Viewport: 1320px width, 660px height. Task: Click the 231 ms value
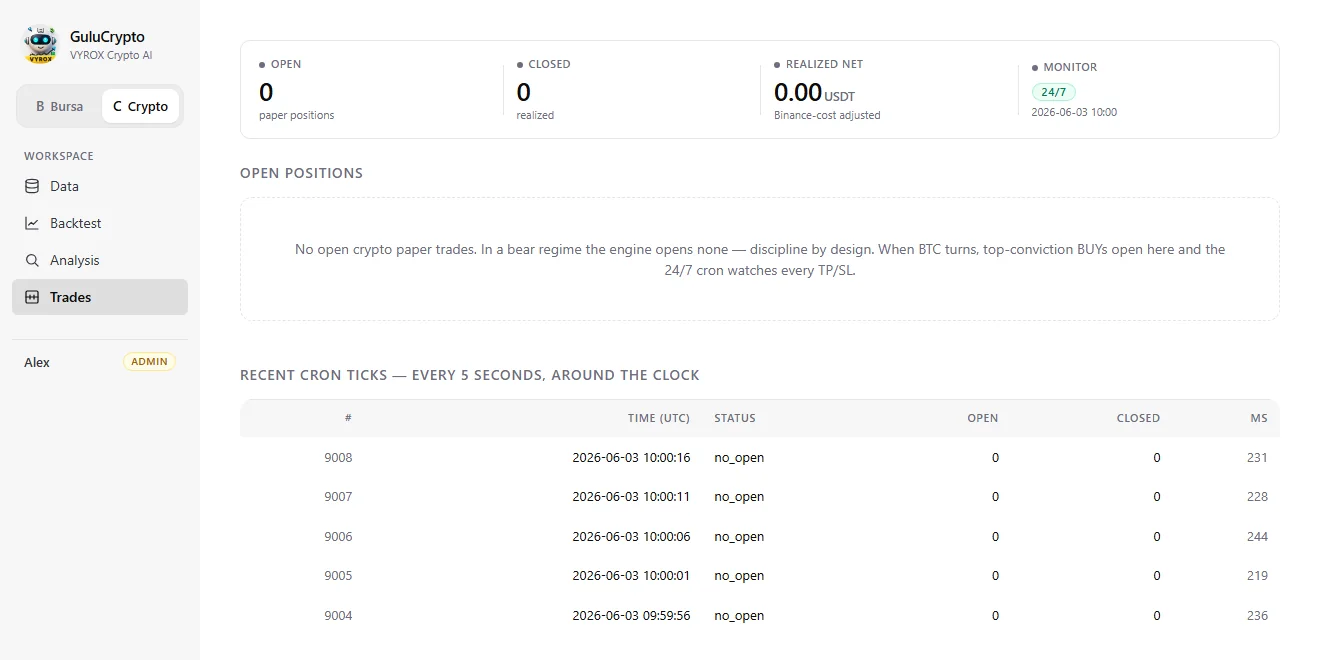[1257, 457]
